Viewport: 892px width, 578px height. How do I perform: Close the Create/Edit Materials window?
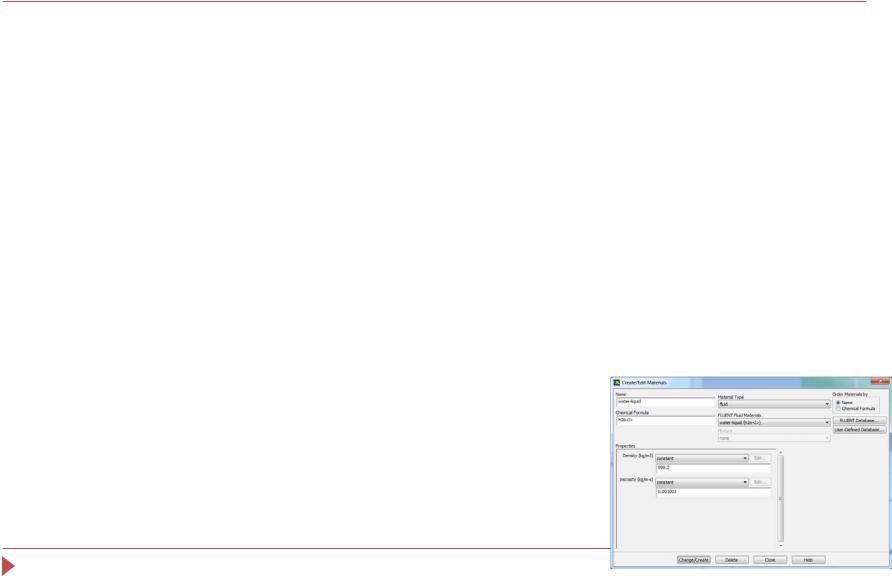tap(880, 381)
